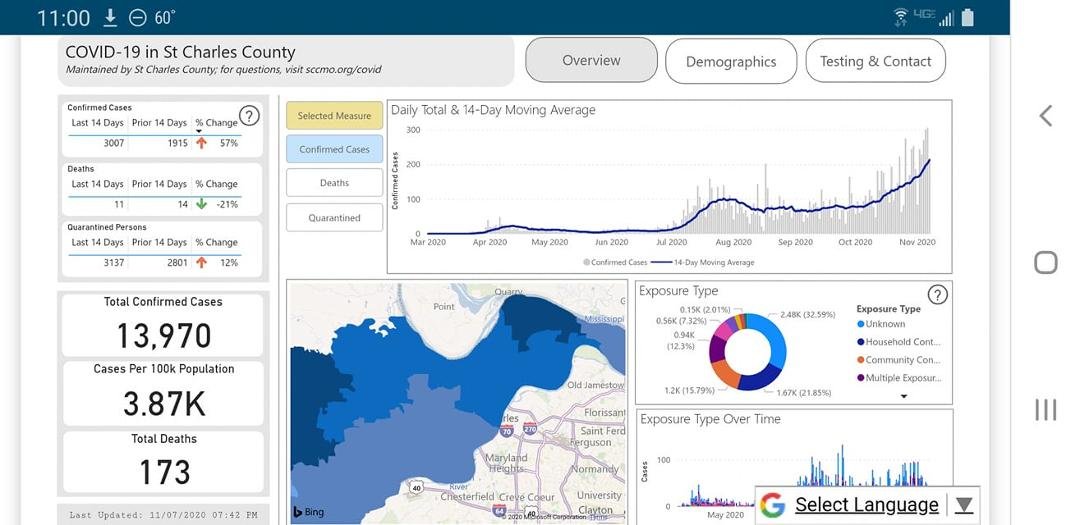Tap the download icon in status bar

(110, 18)
